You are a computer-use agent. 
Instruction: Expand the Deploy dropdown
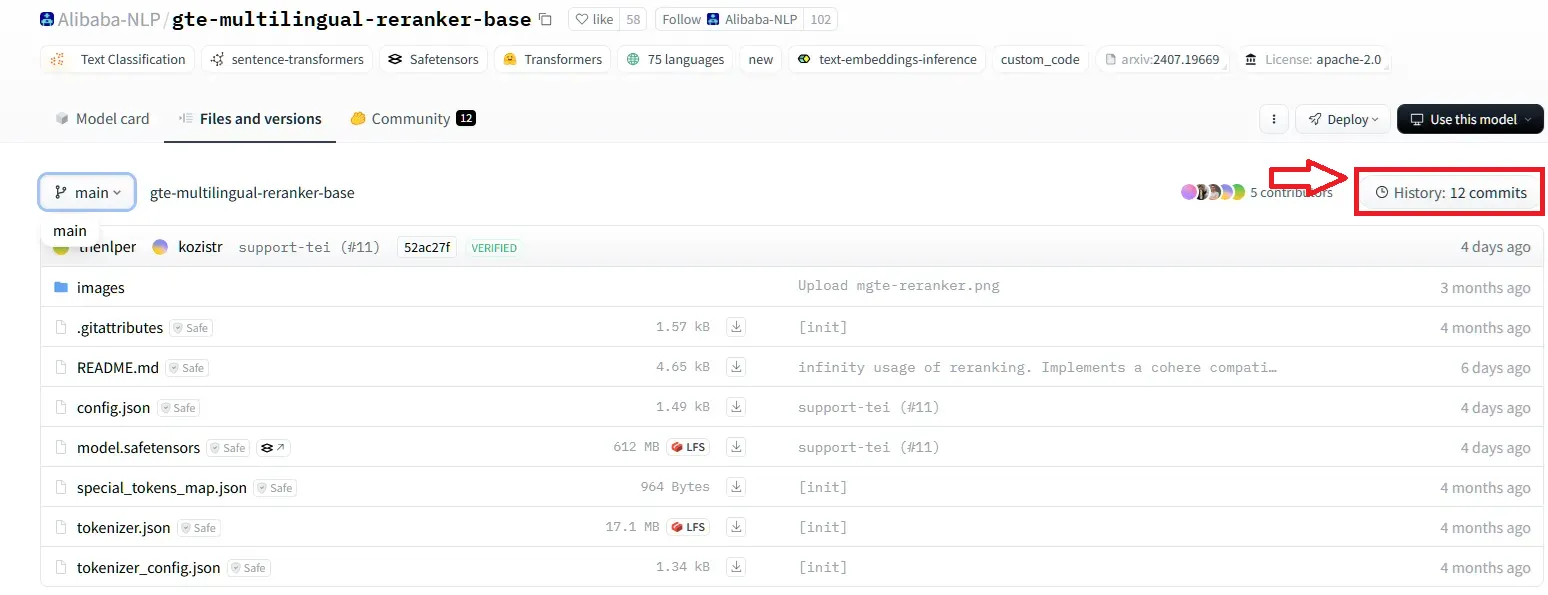click(1343, 119)
